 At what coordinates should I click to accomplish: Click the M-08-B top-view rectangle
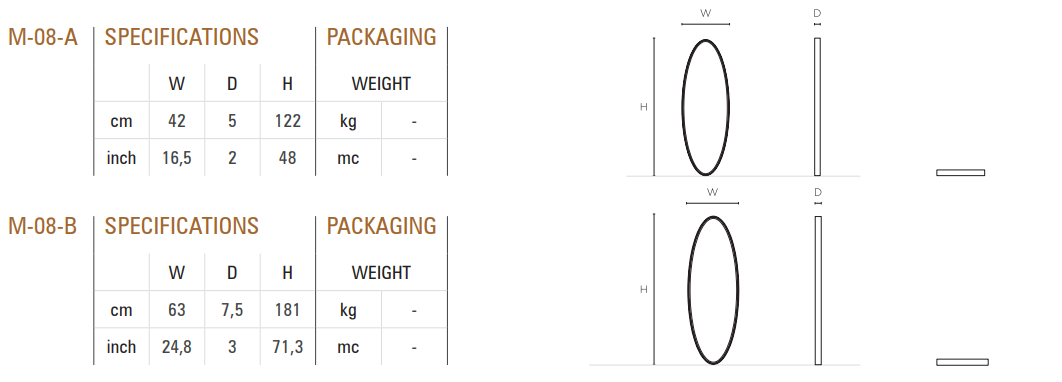coord(962,362)
